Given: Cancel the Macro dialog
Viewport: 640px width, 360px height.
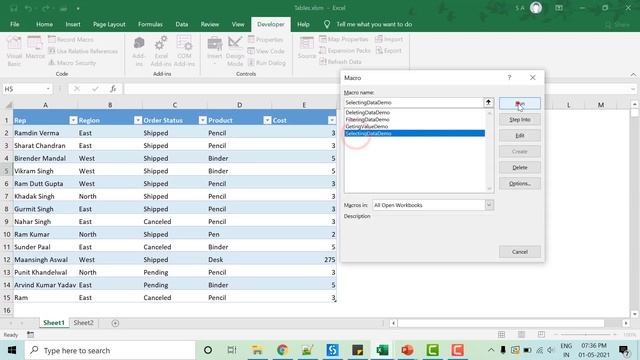Looking at the screenshot, I should [x=520, y=252].
